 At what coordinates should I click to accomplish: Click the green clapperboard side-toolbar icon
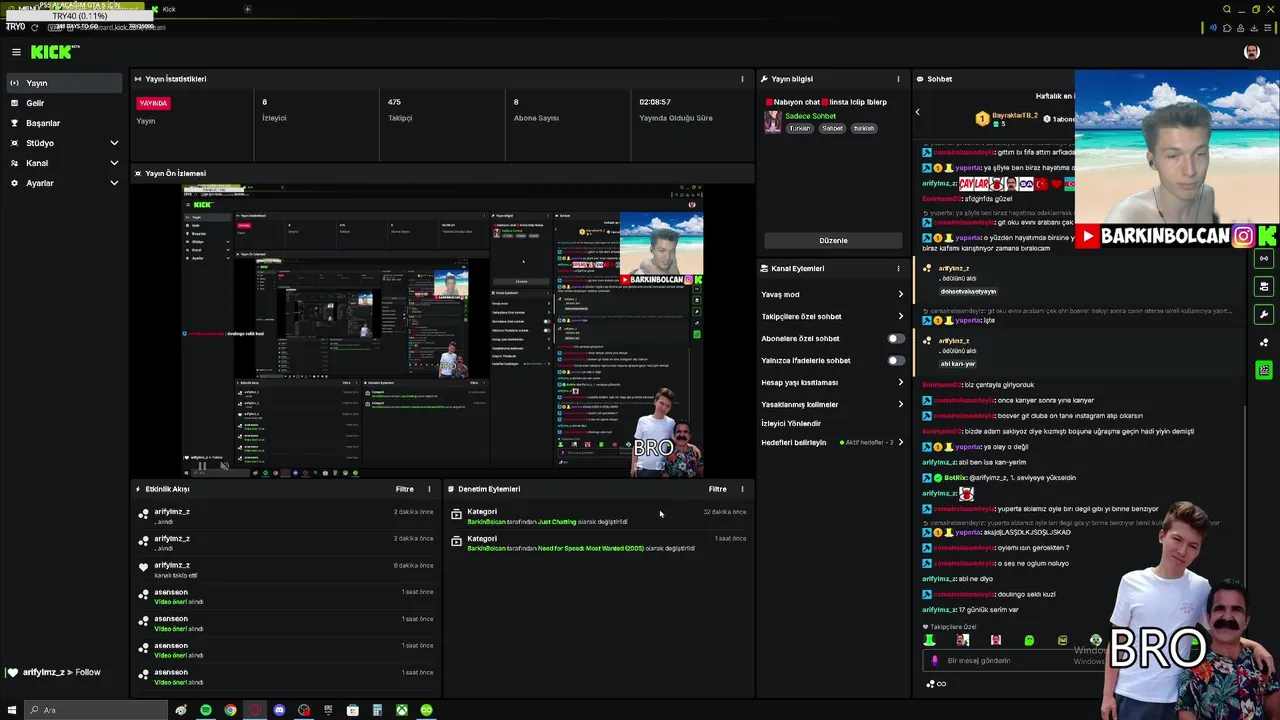click(1264, 370)
